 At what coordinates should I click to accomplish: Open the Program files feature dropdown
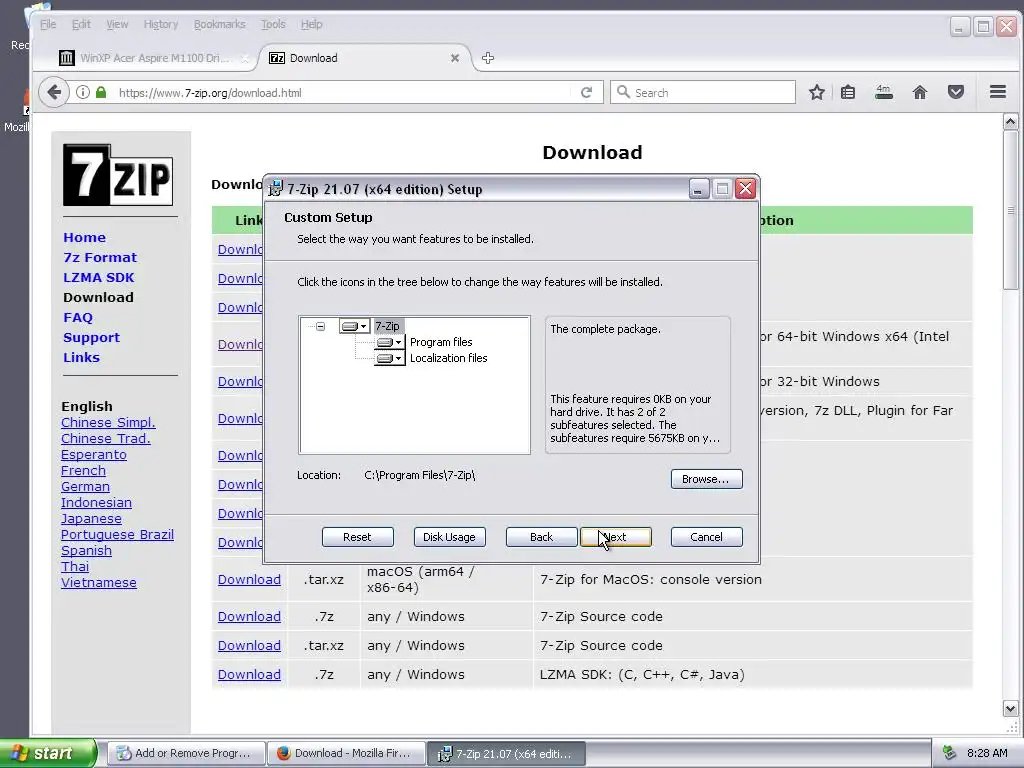(389, 342)
